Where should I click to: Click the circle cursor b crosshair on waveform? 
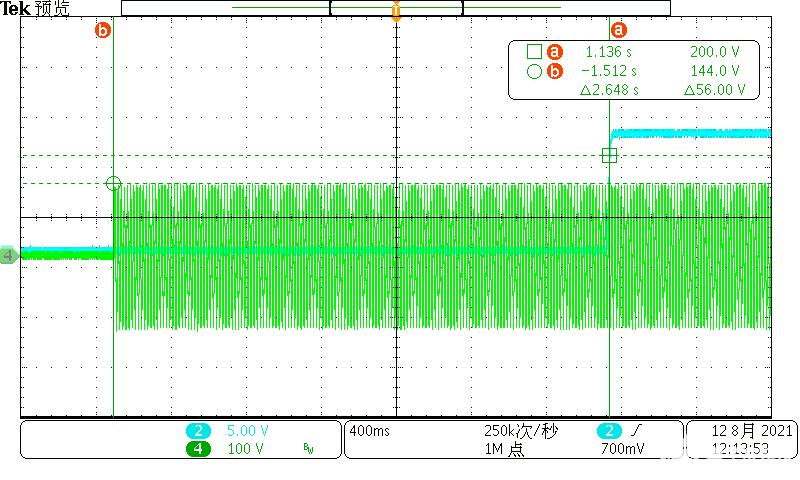pos(113,183)
